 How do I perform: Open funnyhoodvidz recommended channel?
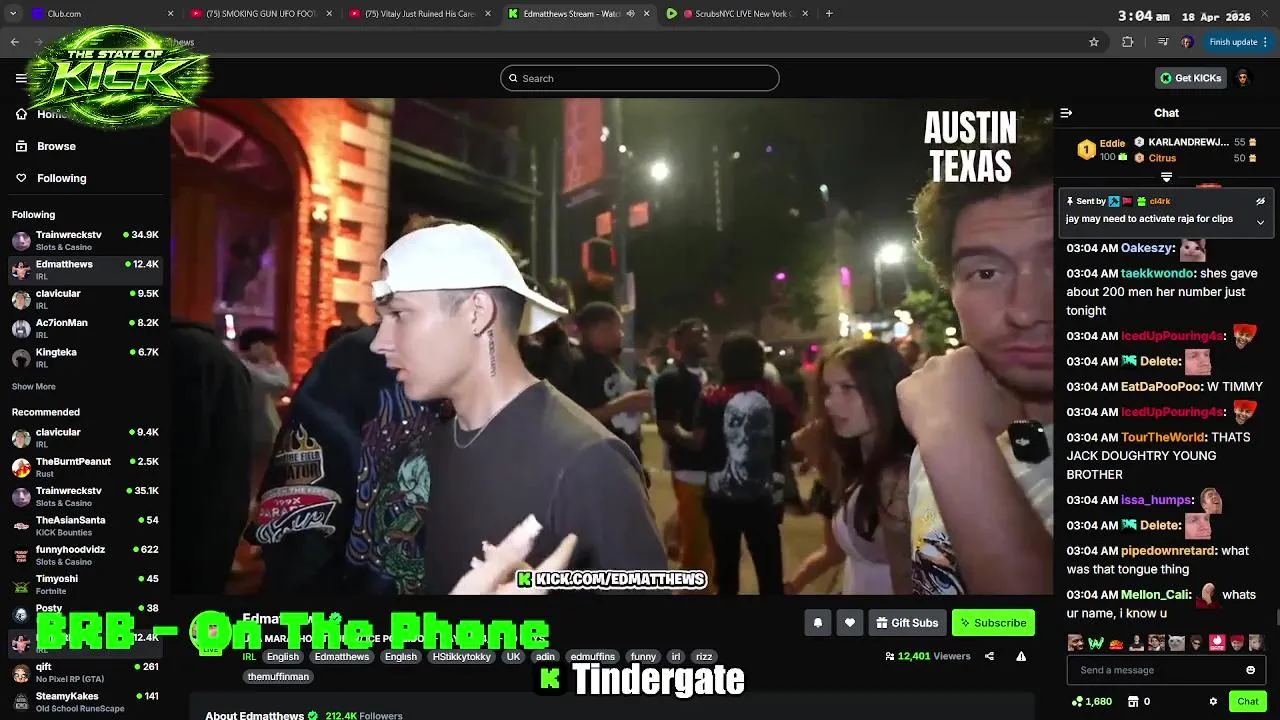click(85, 555)
